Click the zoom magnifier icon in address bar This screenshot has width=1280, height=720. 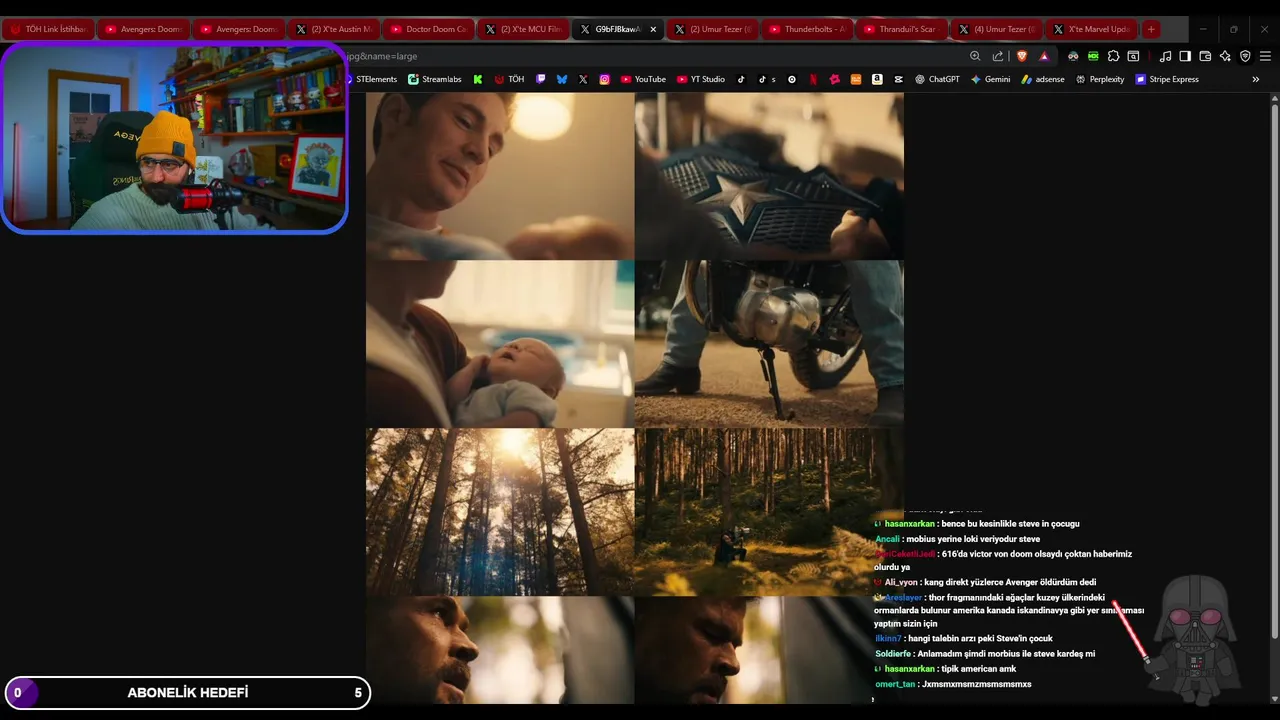click(975, 56)
